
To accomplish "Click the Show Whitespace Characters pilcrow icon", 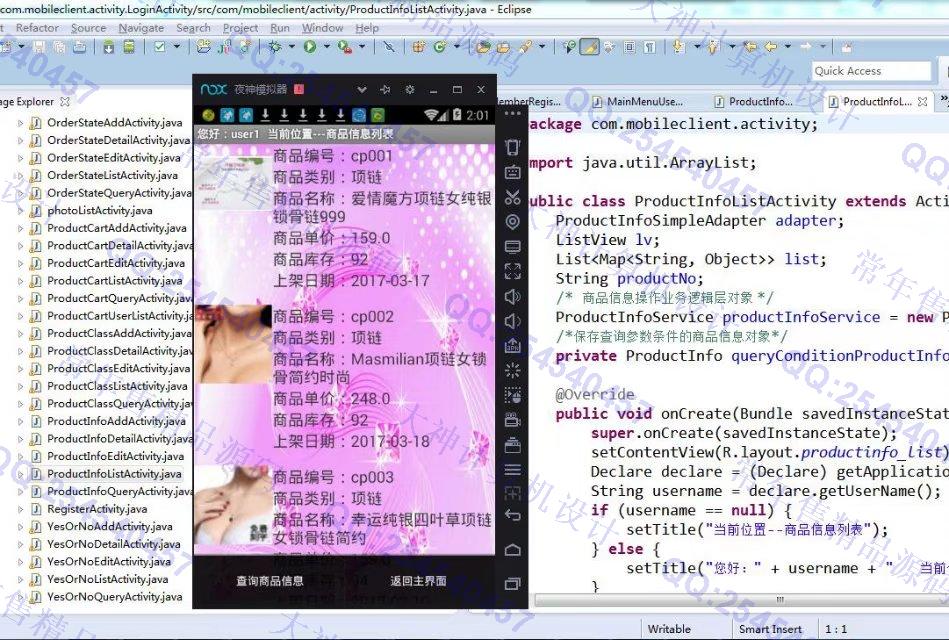I will (649, 47).
